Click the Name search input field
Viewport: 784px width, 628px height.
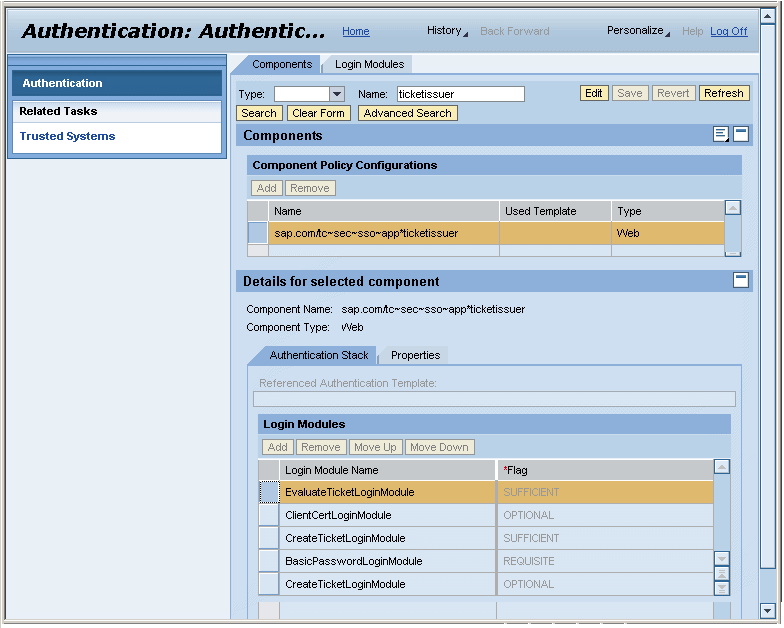coord(460,94)
